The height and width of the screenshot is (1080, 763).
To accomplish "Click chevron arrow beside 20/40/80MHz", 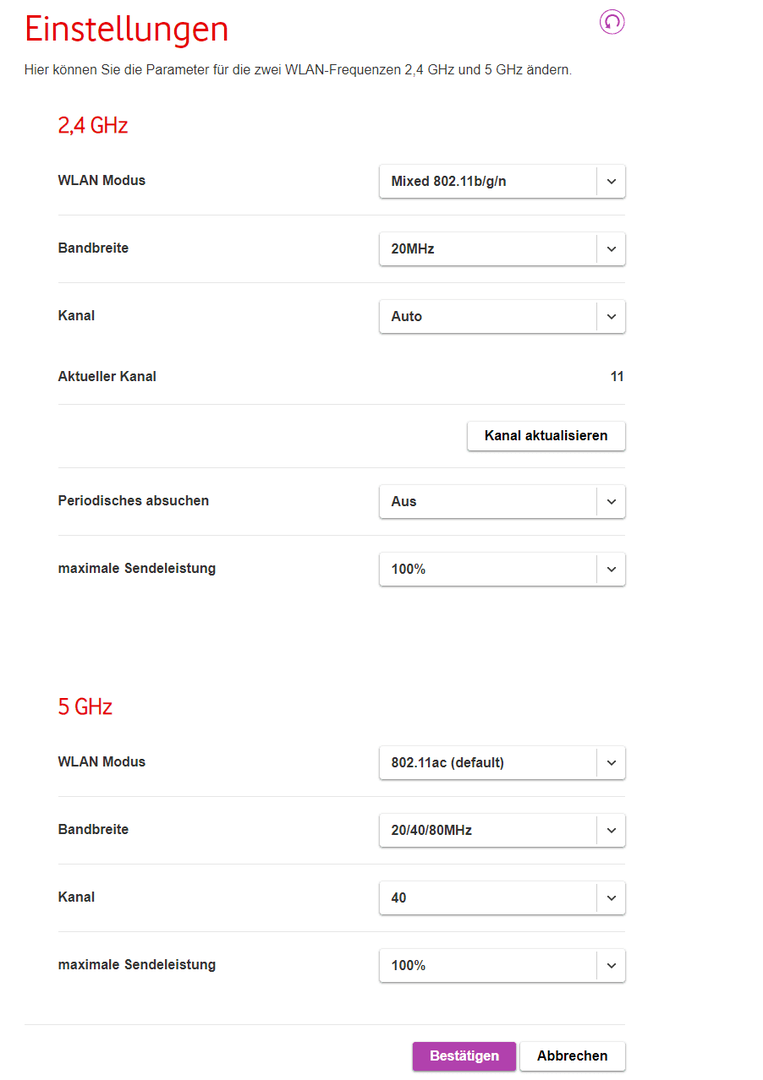I will tap(612, 831).
